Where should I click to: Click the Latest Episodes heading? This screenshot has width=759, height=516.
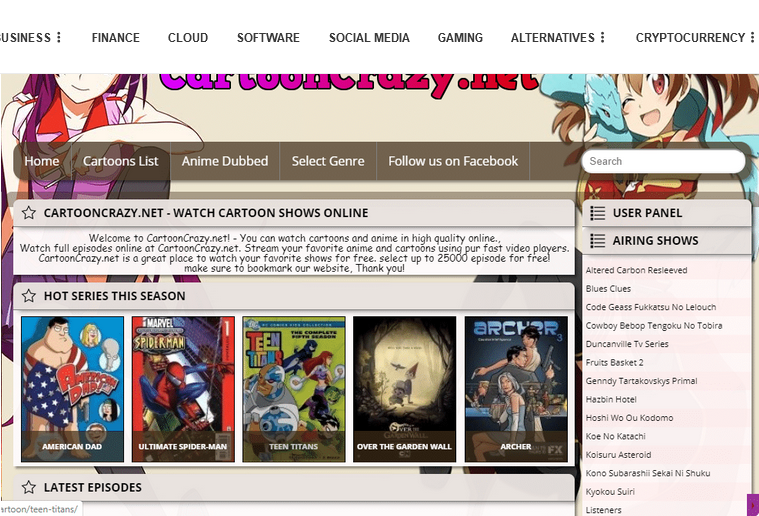tap(92, 487)
